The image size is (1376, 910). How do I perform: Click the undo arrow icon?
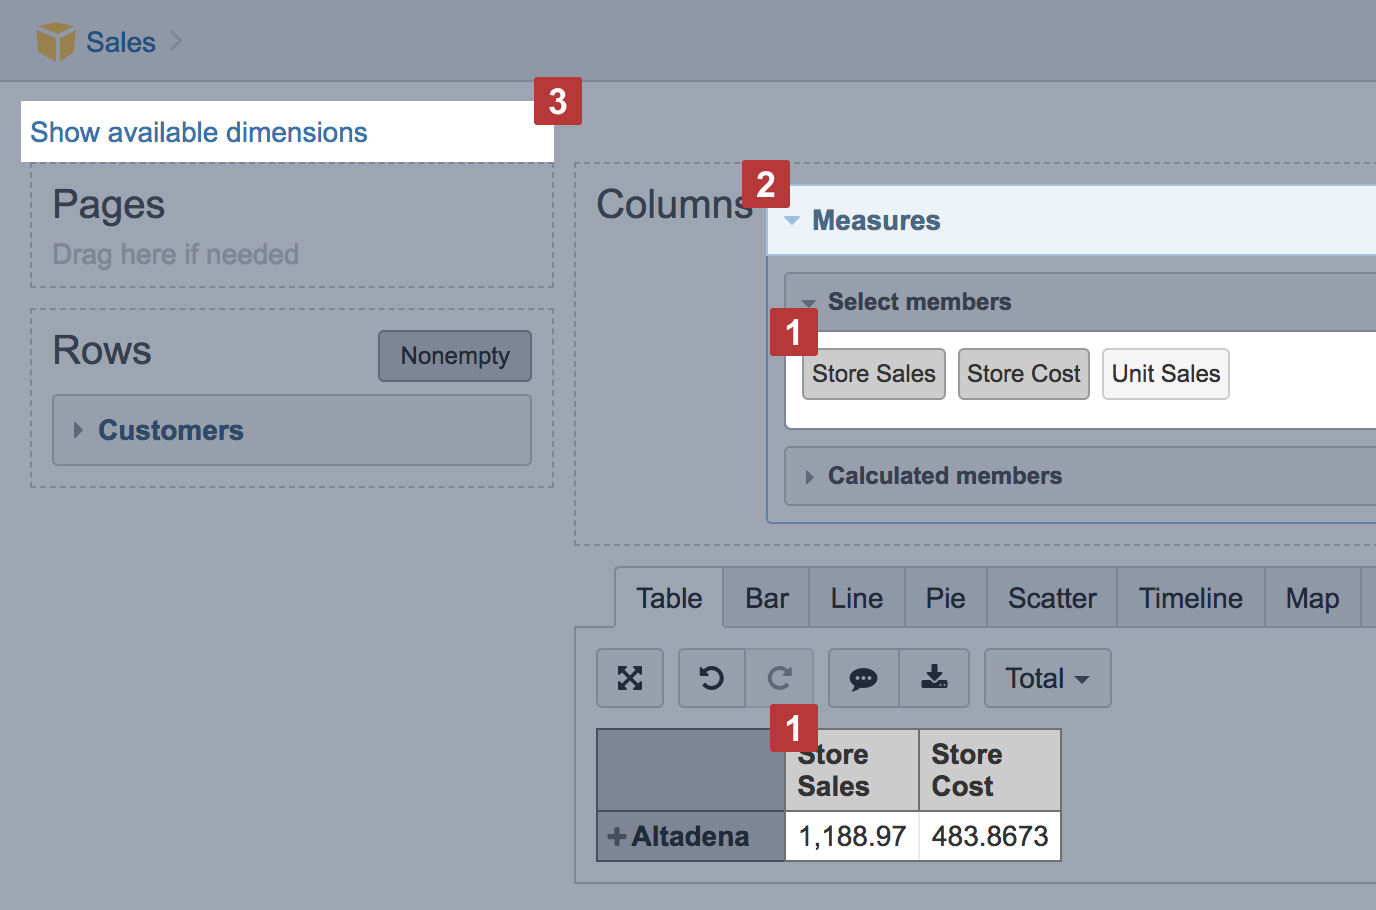point(711,678)
